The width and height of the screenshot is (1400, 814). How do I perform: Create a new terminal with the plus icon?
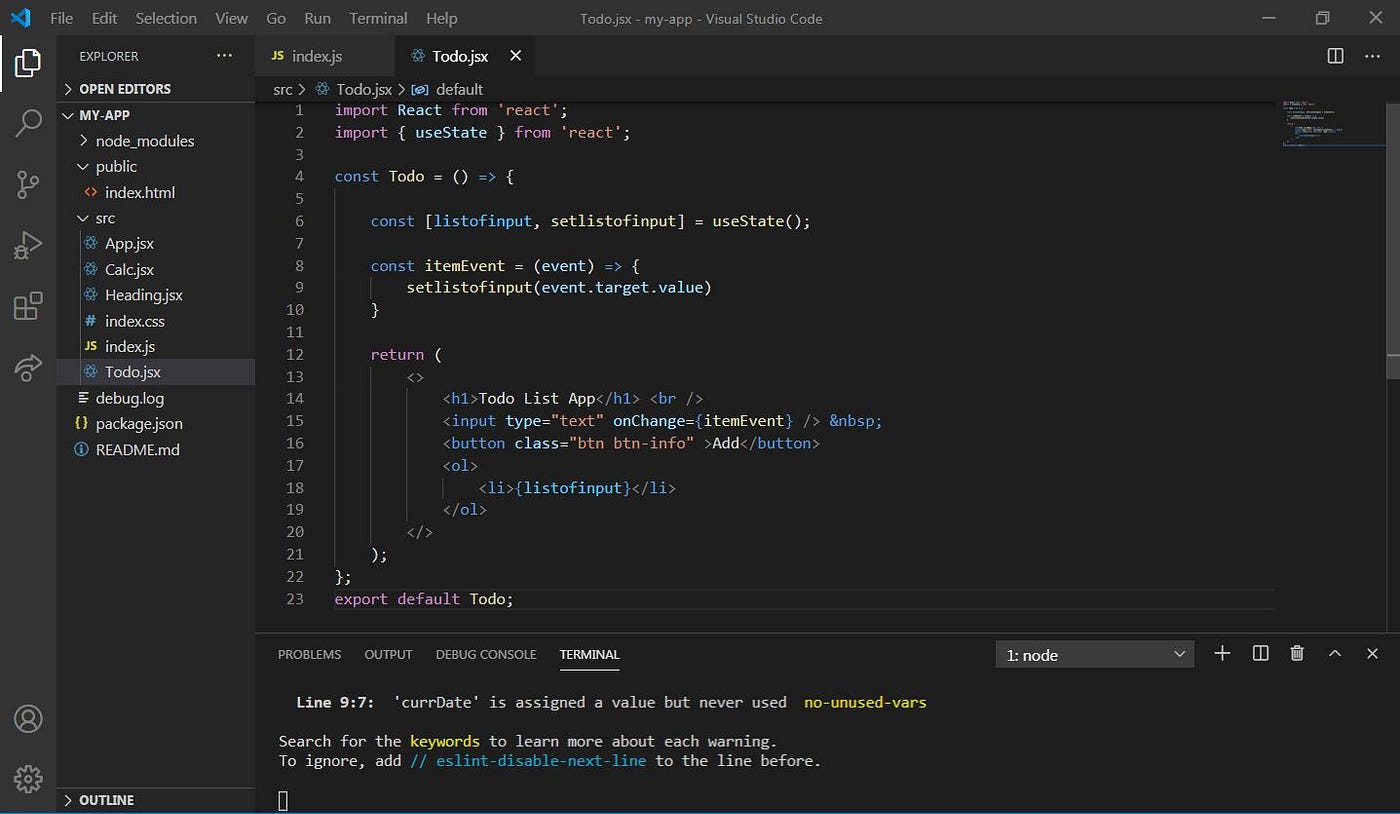tap(1222, 653)
